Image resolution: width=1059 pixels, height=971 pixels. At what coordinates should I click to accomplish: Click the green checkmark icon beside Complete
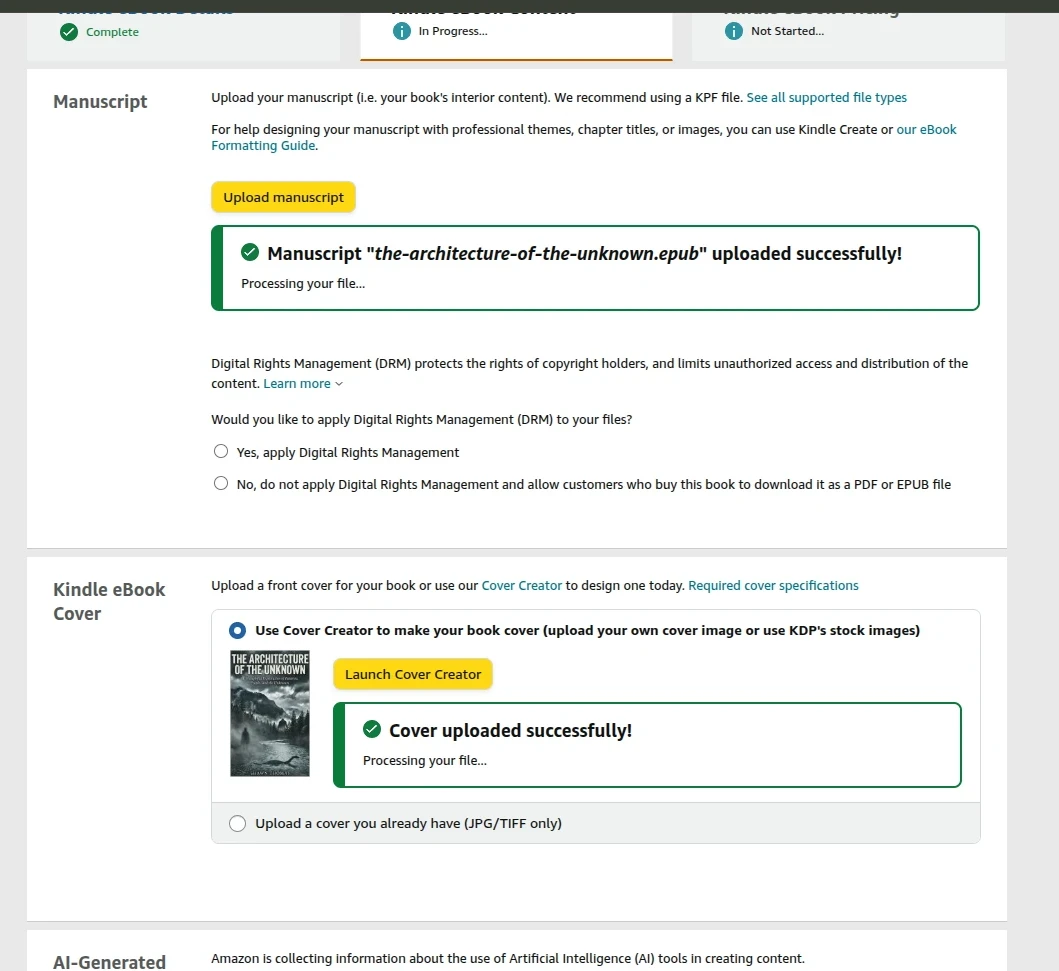(69, 32)
